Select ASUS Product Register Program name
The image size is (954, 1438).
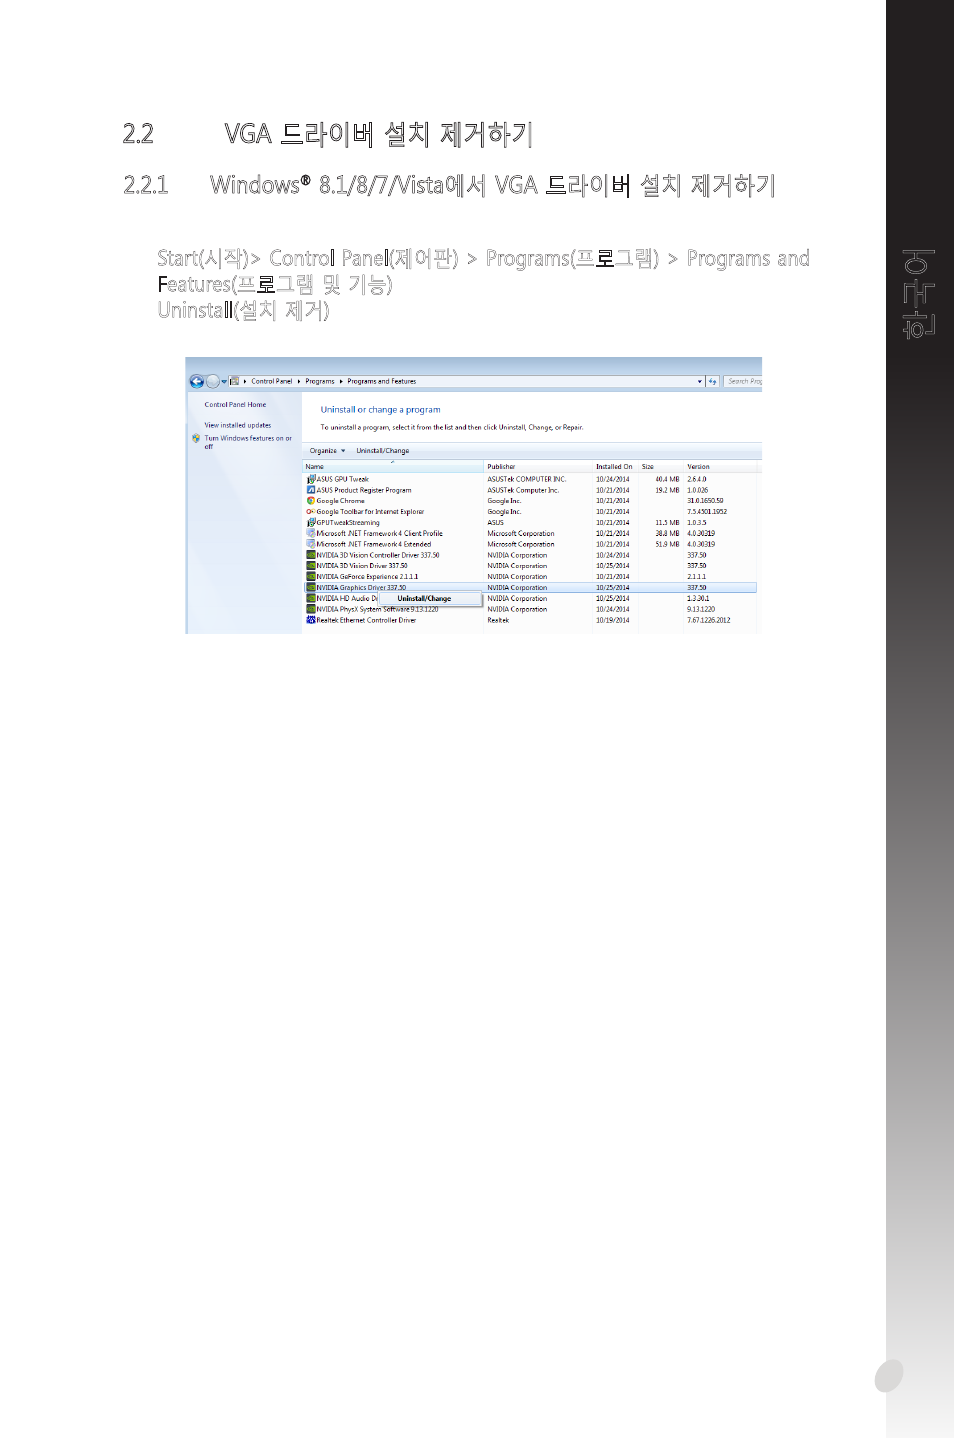364,490
